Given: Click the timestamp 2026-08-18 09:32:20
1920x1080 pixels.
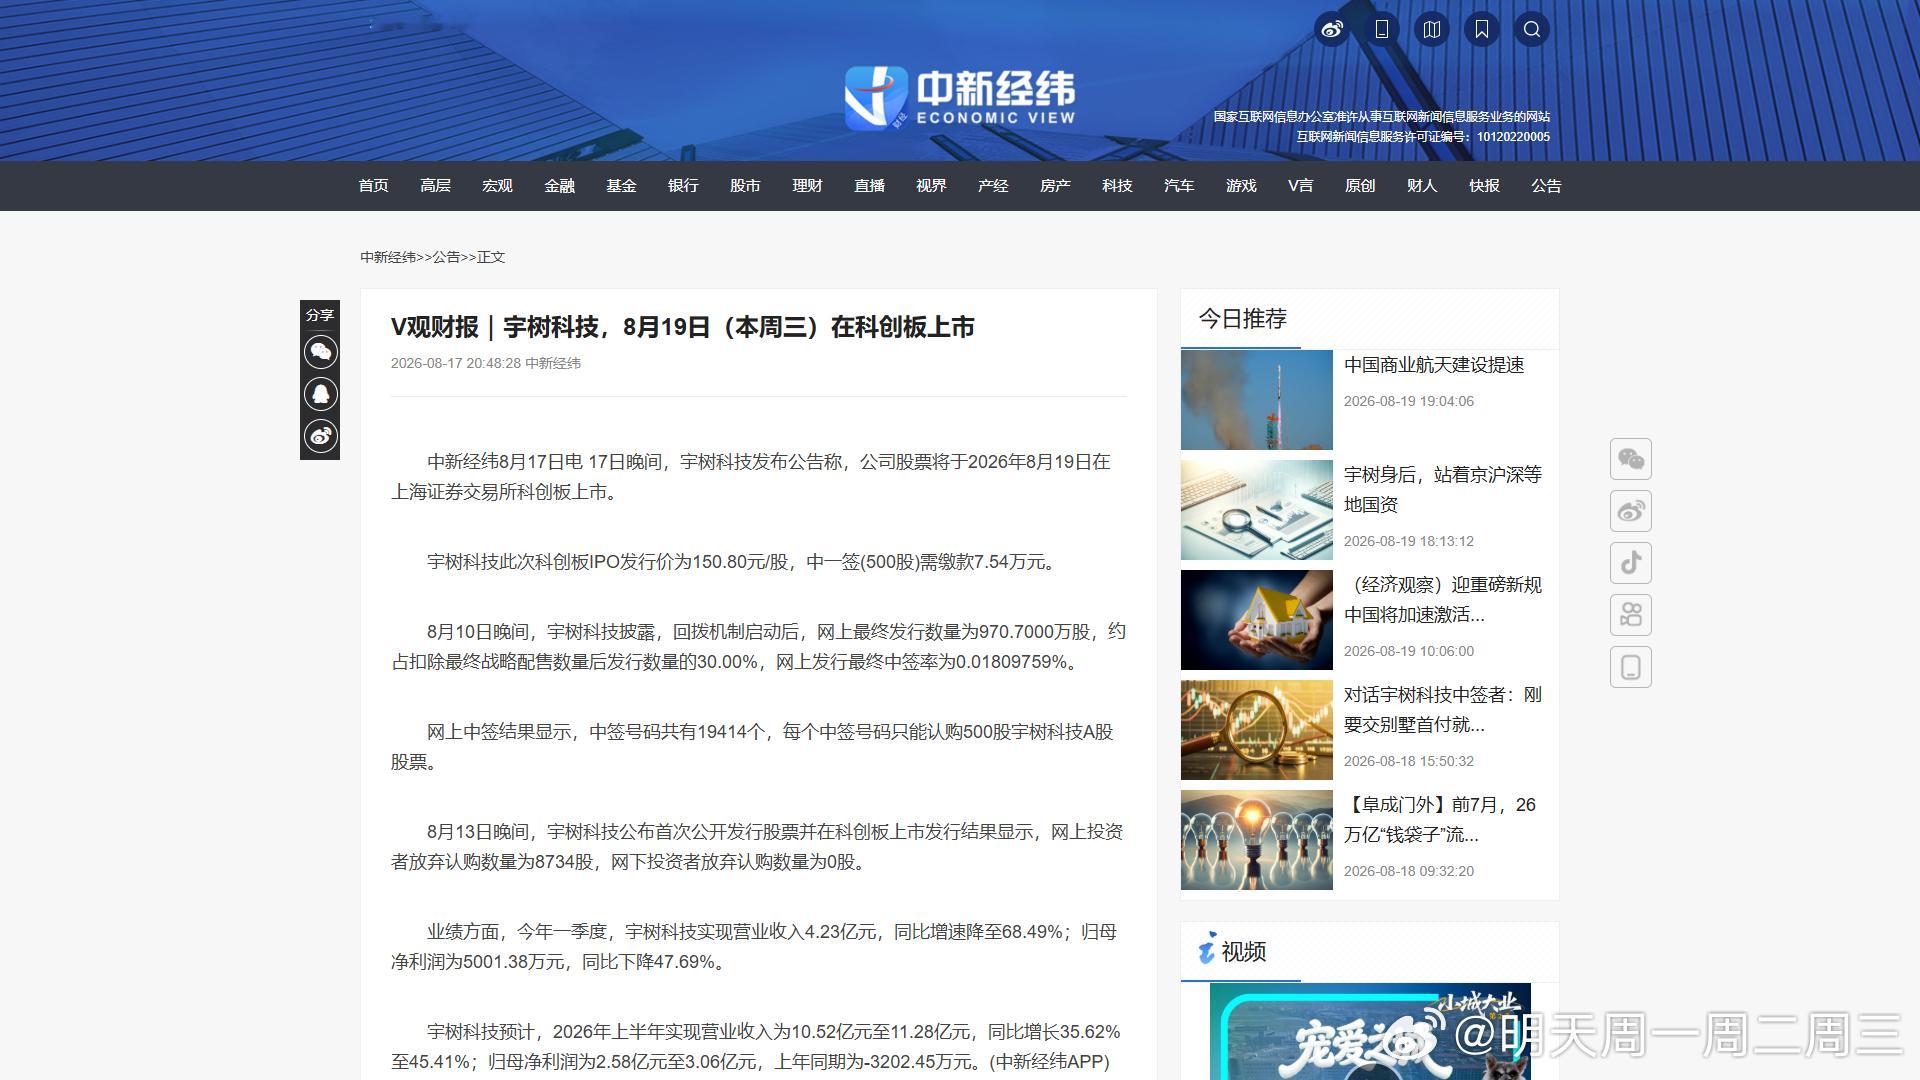Looking at the screenshot, I should tap(1409, 871).
